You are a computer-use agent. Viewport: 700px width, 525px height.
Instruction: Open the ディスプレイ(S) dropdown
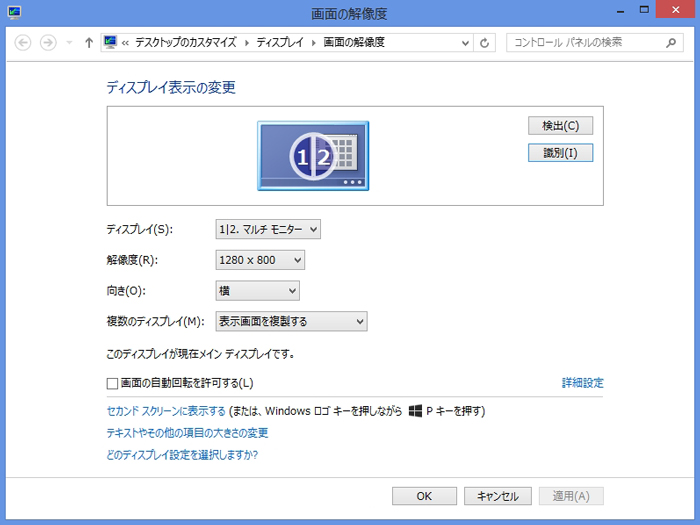268,229
